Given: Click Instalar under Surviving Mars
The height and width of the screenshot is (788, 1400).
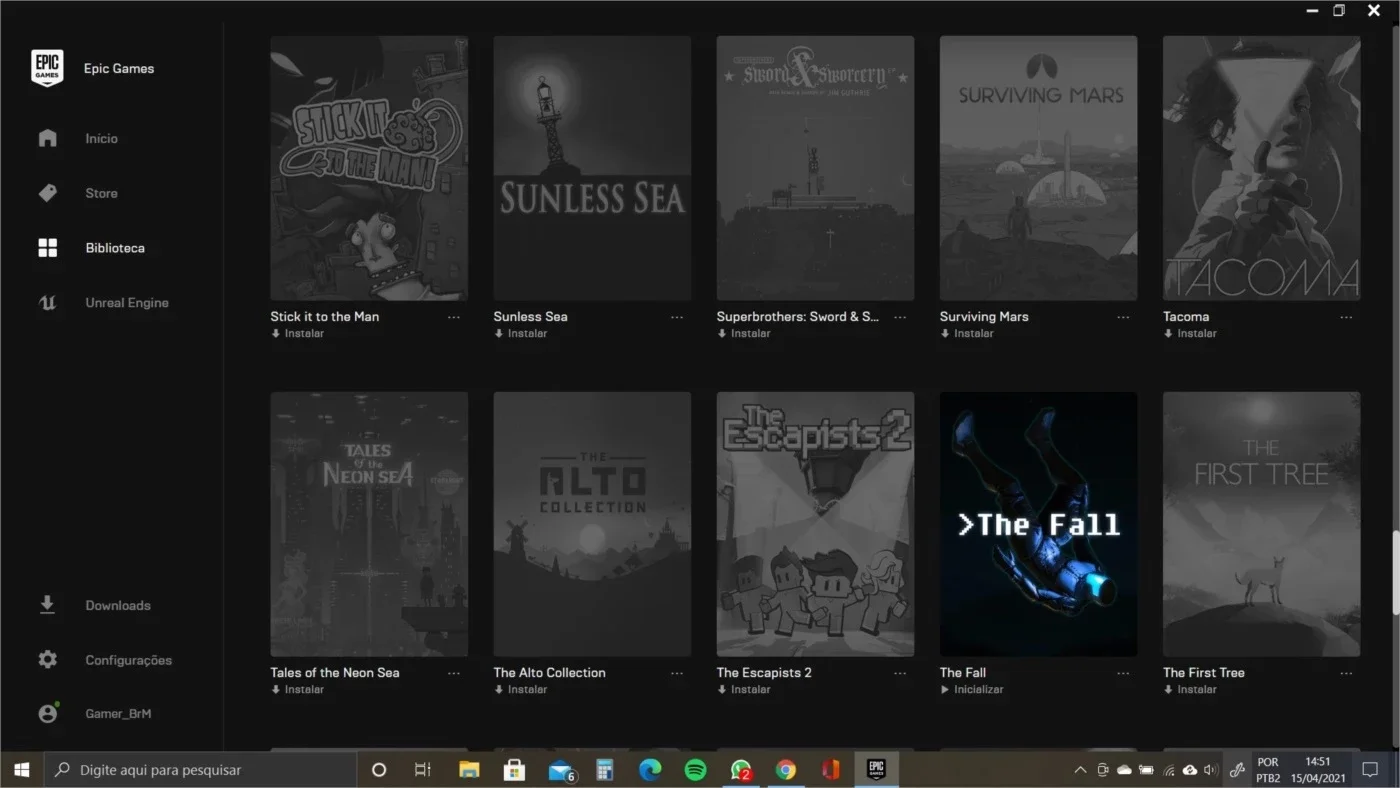Looking at the screenshot, I should click(x=966, y=334).
